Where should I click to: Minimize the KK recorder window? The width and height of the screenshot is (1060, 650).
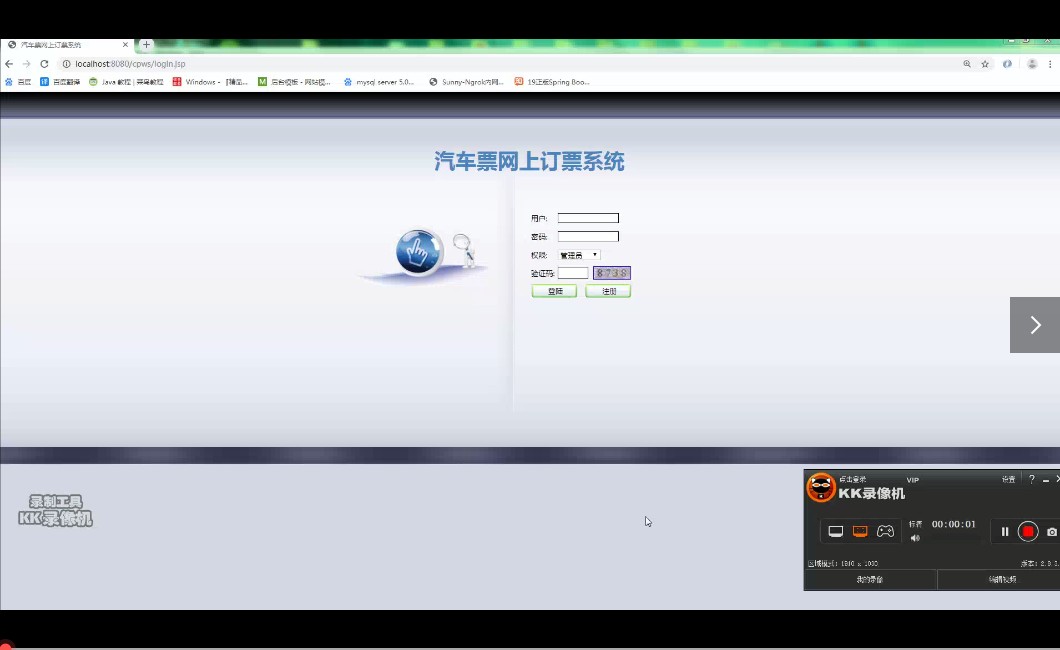pyautogui.click(x=1046, y=480)
